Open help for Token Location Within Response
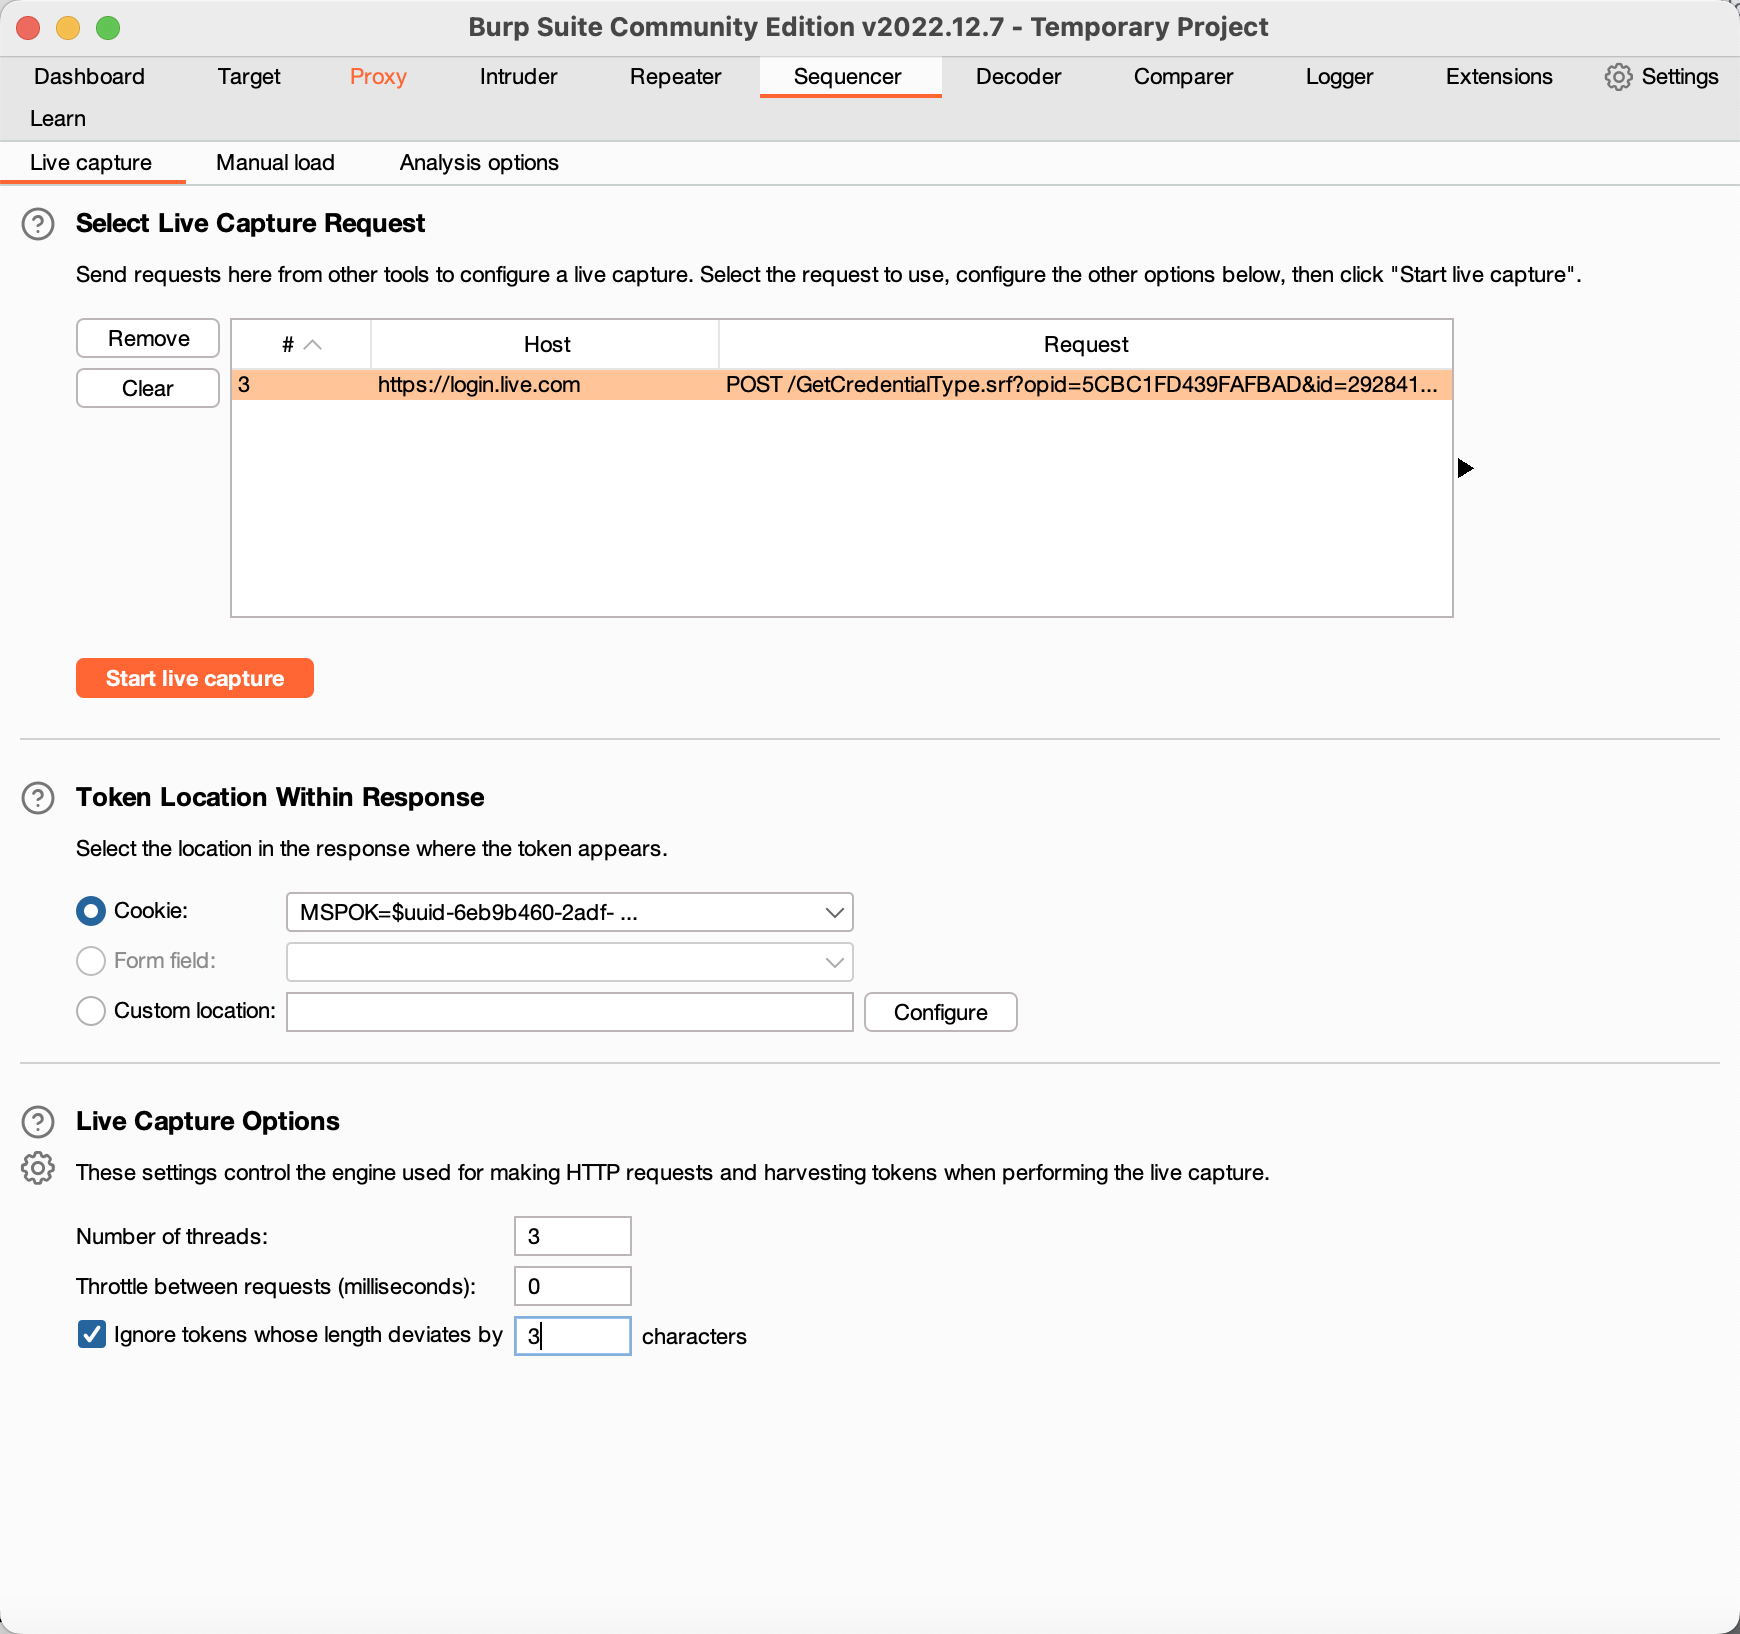 (38, 798)
